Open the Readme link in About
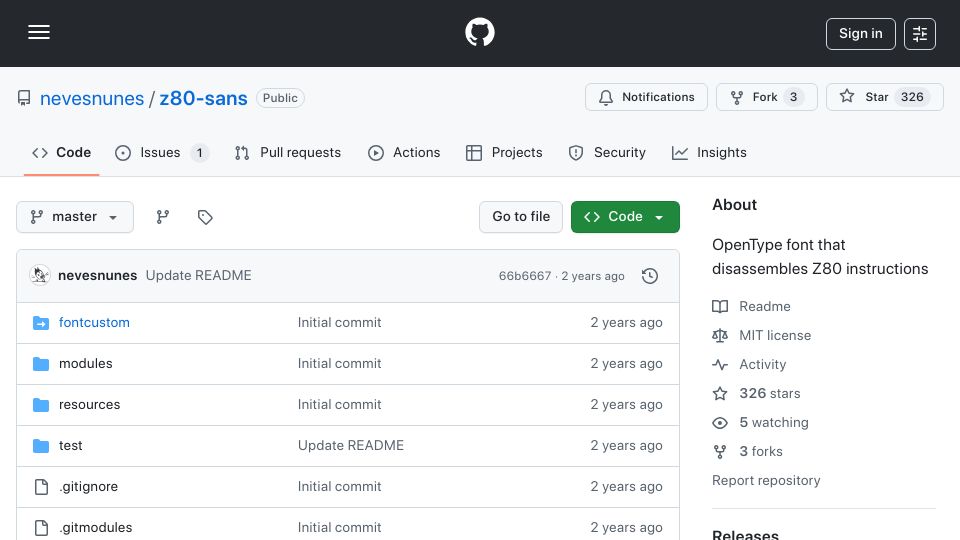960x540 pixels. point(751,306)
